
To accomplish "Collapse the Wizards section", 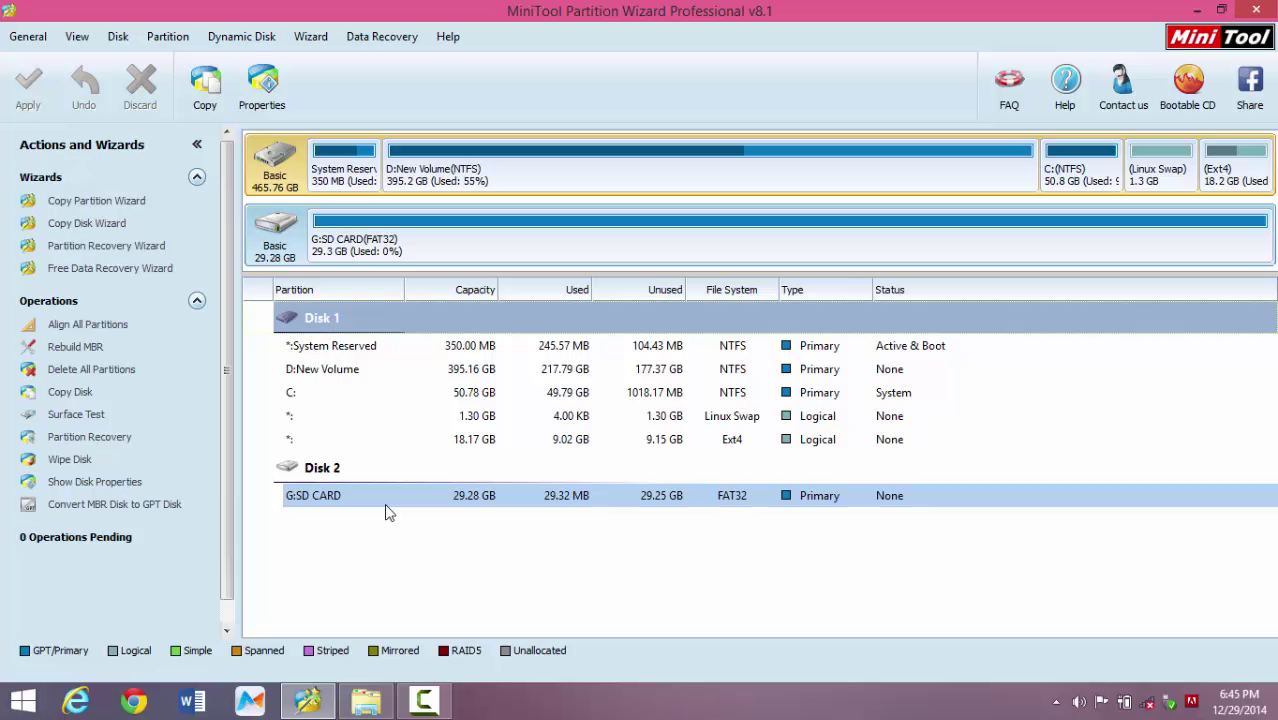I will pyautogui.click(x=197, y=177).
